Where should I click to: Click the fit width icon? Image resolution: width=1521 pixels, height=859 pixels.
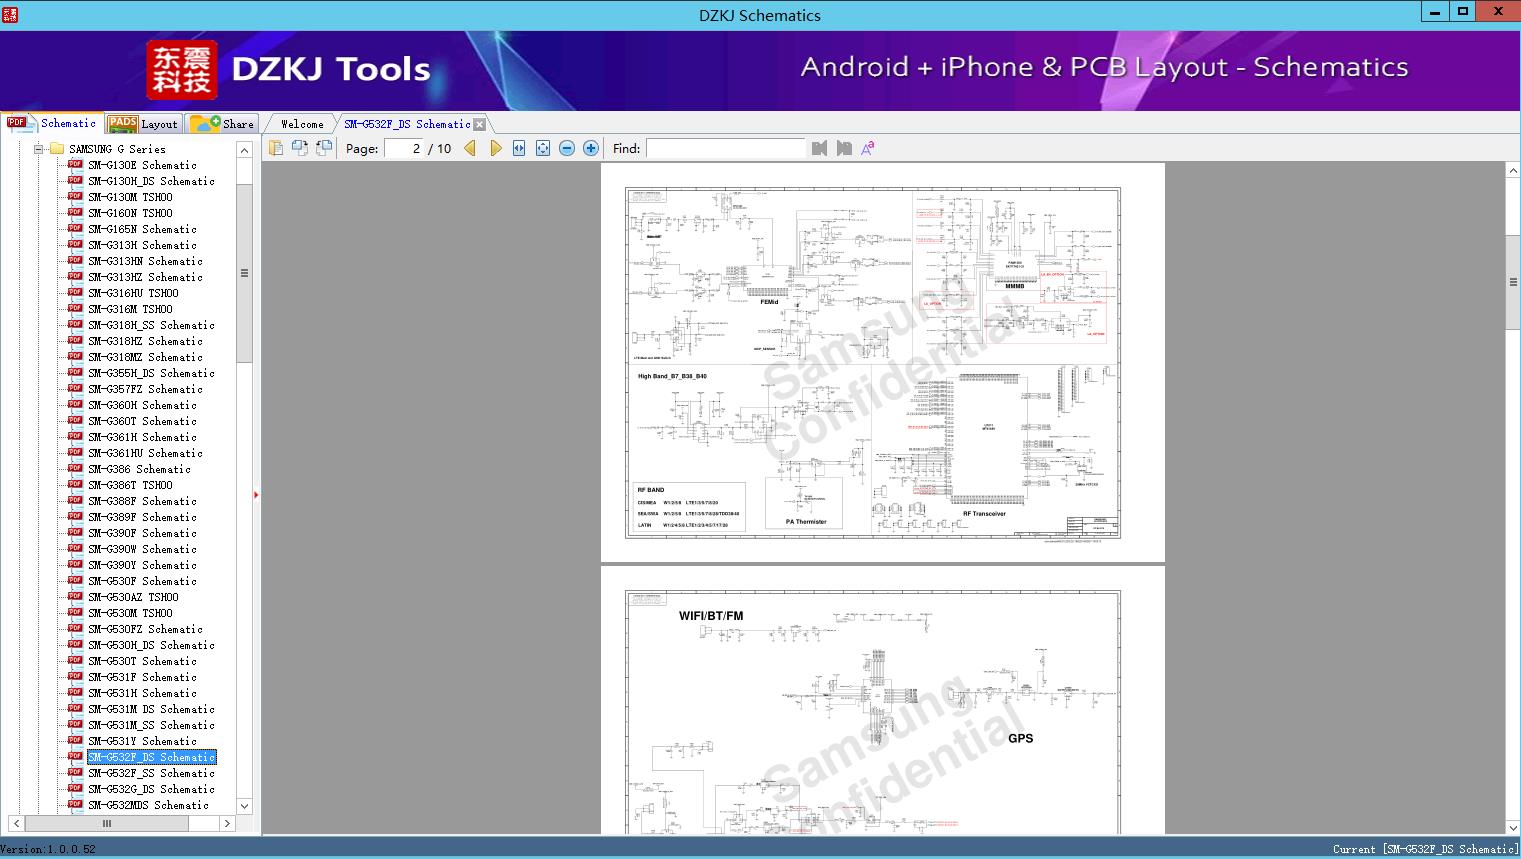(519, 148)
